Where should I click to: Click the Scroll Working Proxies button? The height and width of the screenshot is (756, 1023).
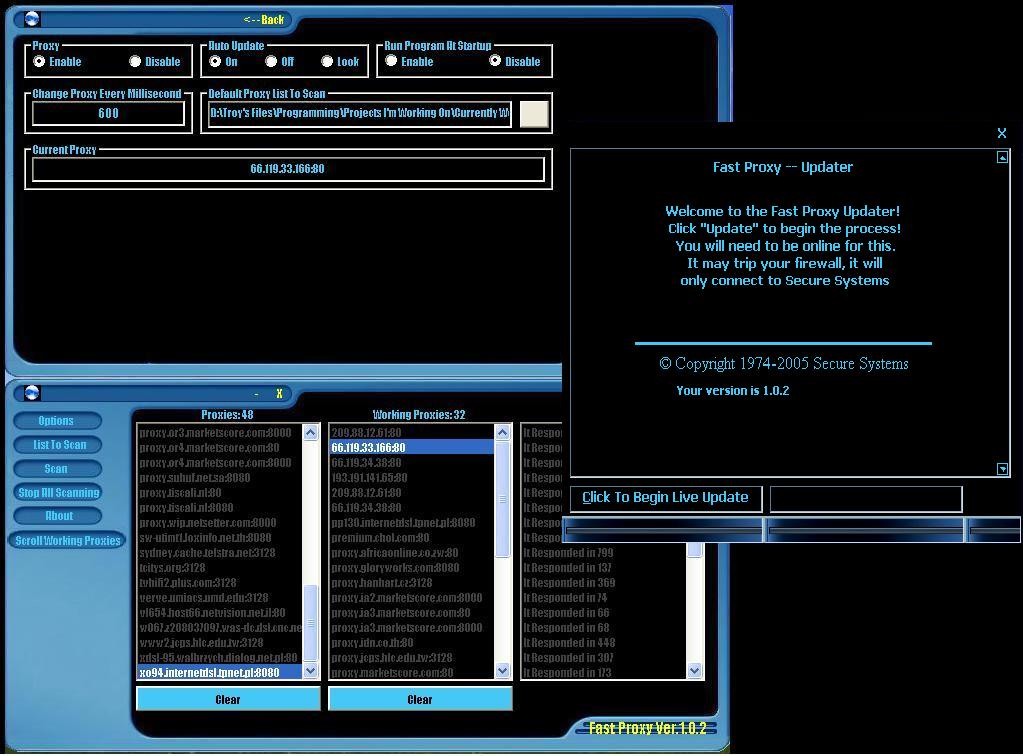(x=68, y=540)
